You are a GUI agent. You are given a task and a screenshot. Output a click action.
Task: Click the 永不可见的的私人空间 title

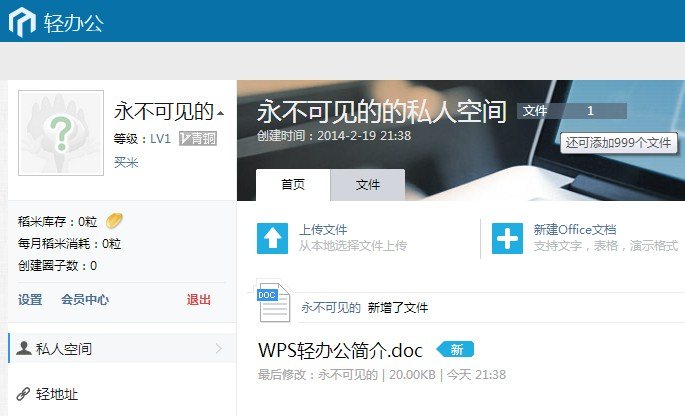[382, 111]
